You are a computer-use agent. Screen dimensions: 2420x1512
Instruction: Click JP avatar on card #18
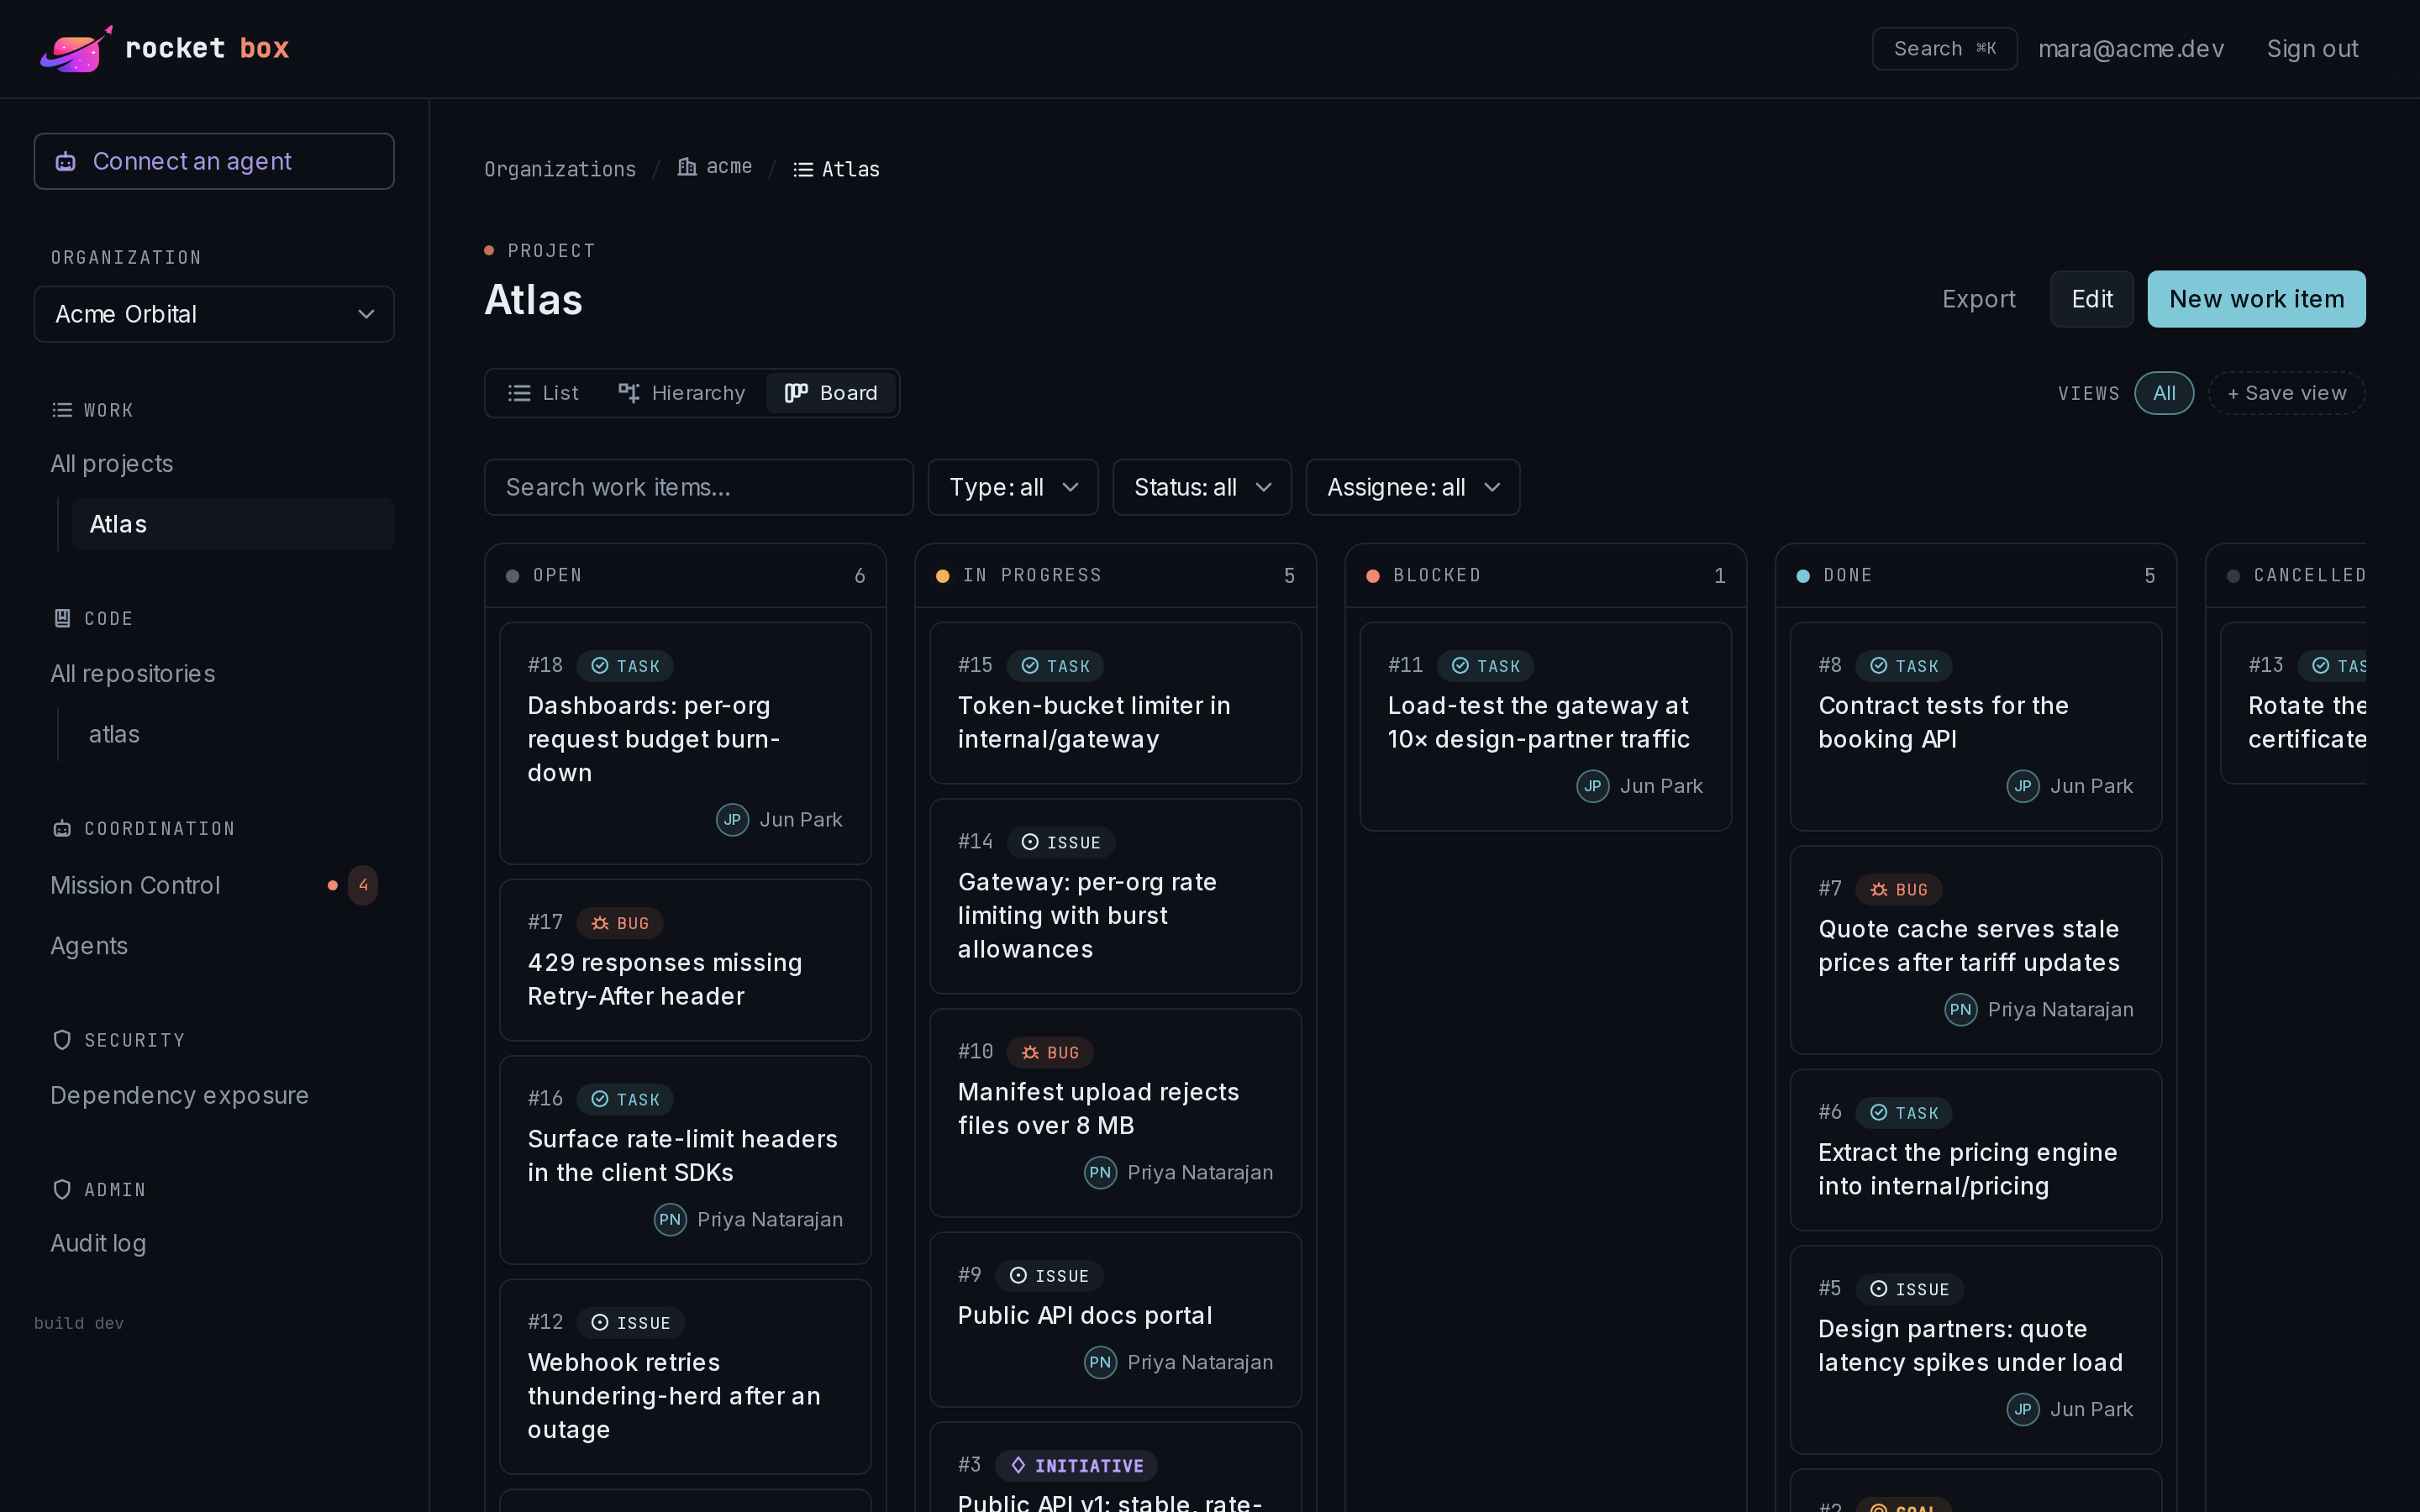tap(732, 820)
